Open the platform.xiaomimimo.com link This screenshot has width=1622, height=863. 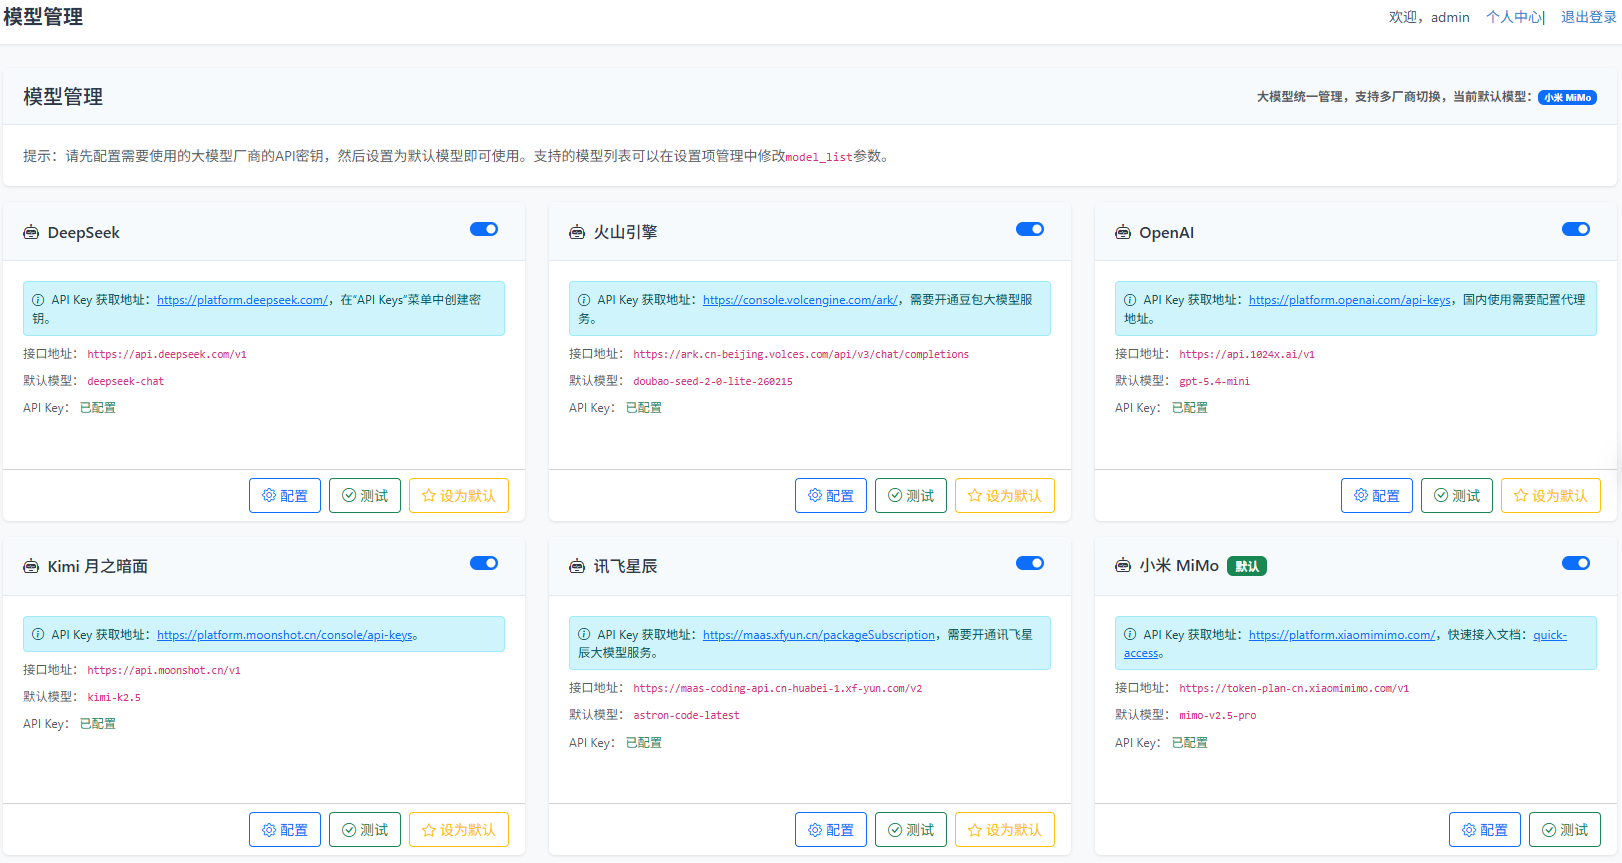coord(1342,635)
